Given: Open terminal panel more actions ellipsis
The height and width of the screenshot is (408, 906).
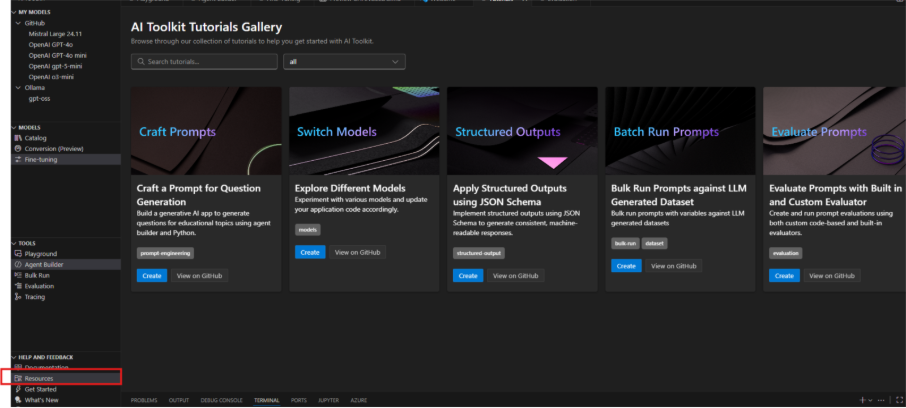Looking at the screenshot, I should coord(881,400).
